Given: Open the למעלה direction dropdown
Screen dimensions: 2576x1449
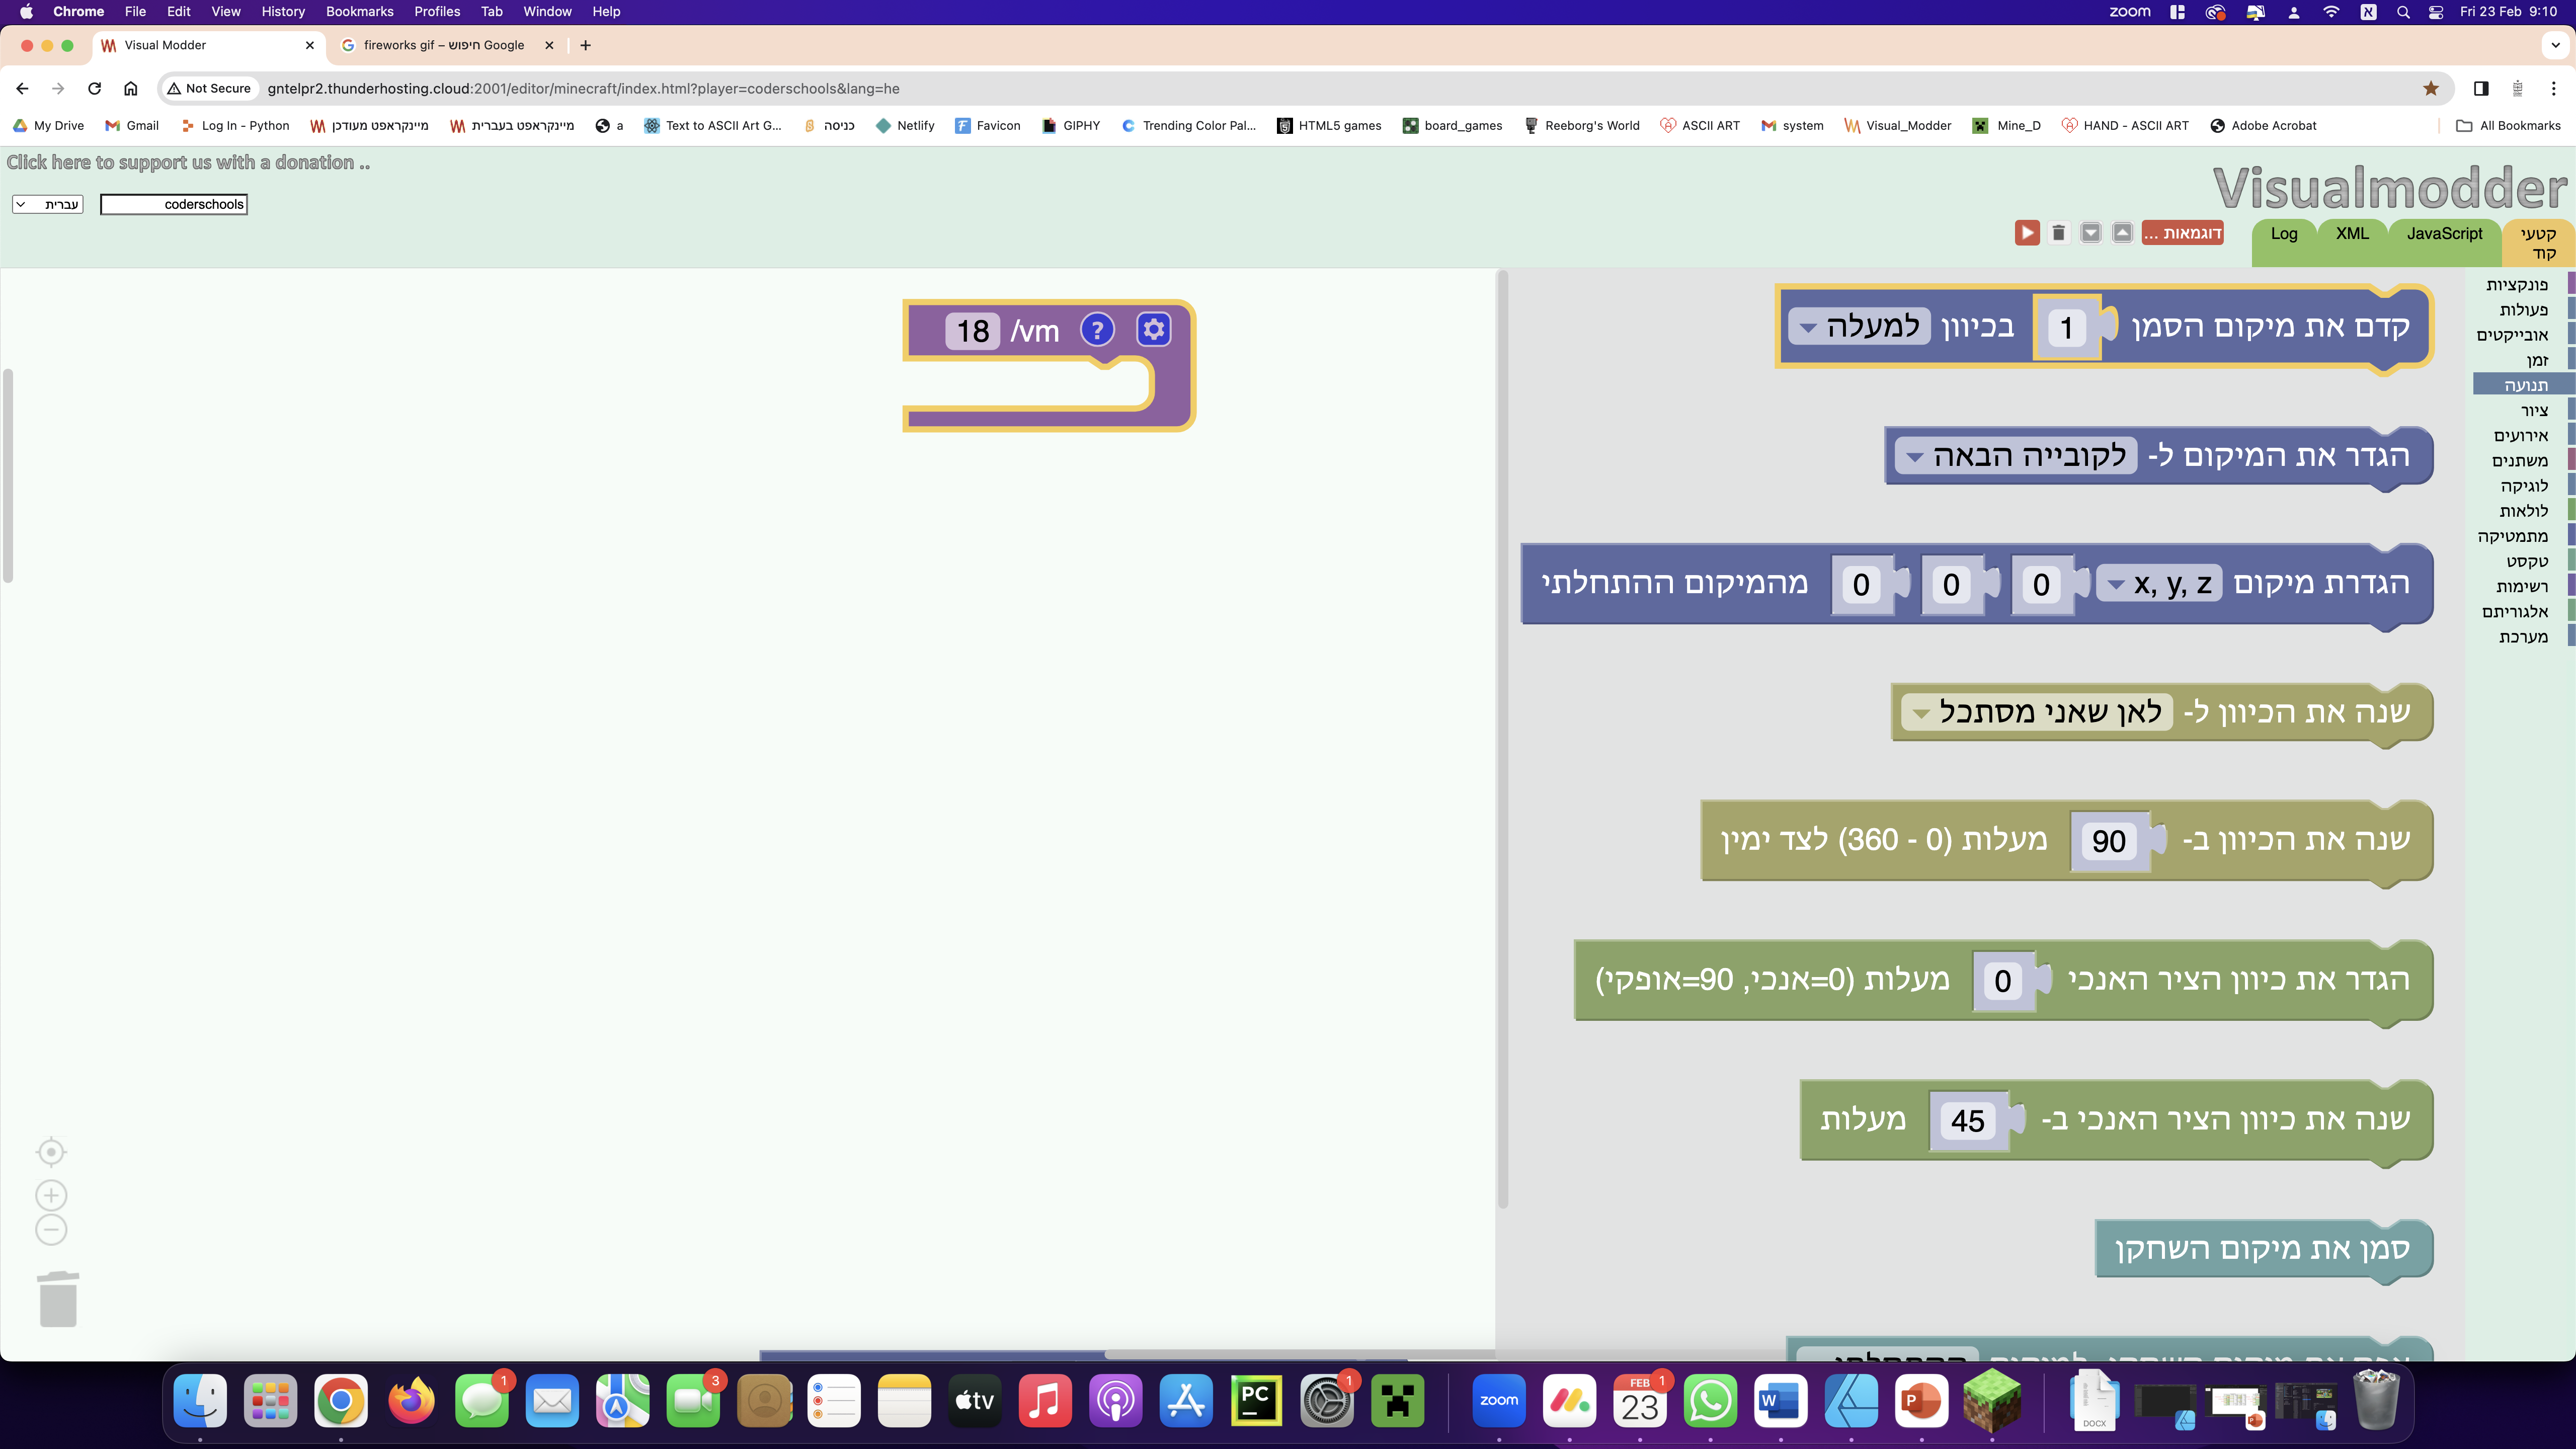Looking at the screenshot, I should [1859, 327].
